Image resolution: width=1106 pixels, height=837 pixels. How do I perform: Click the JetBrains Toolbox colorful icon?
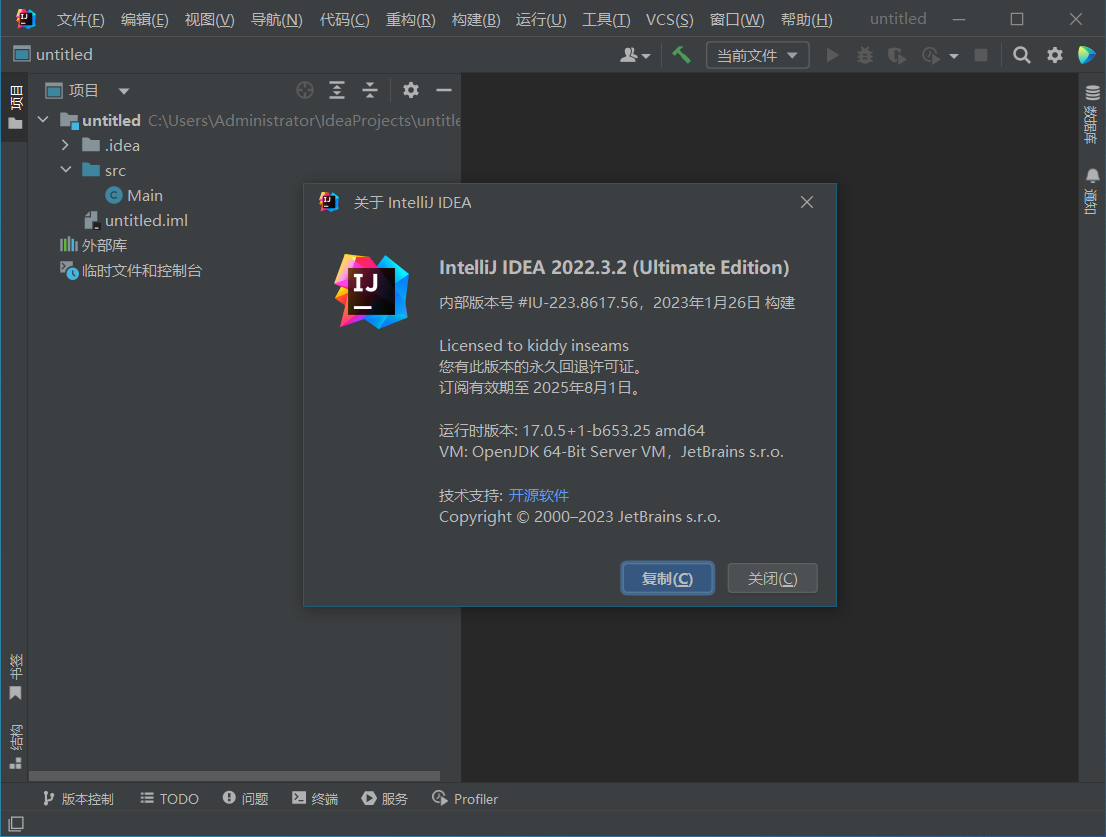tap(1086, 55)
